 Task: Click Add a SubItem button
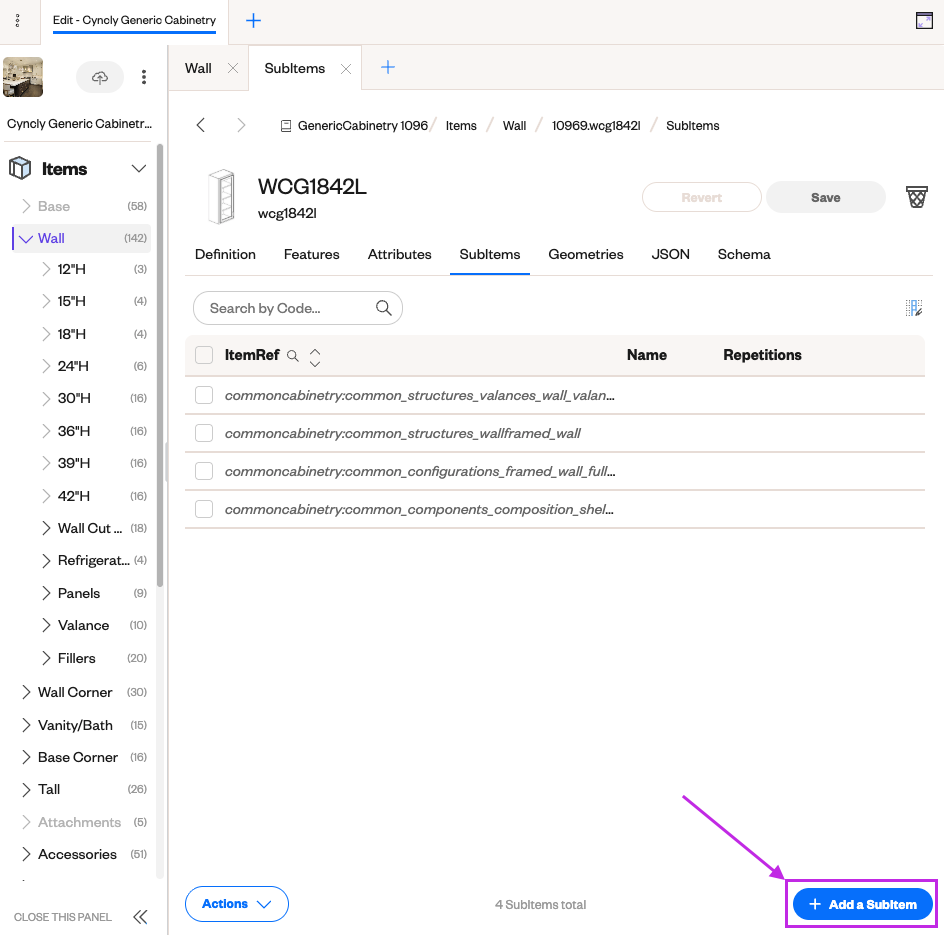862,904
